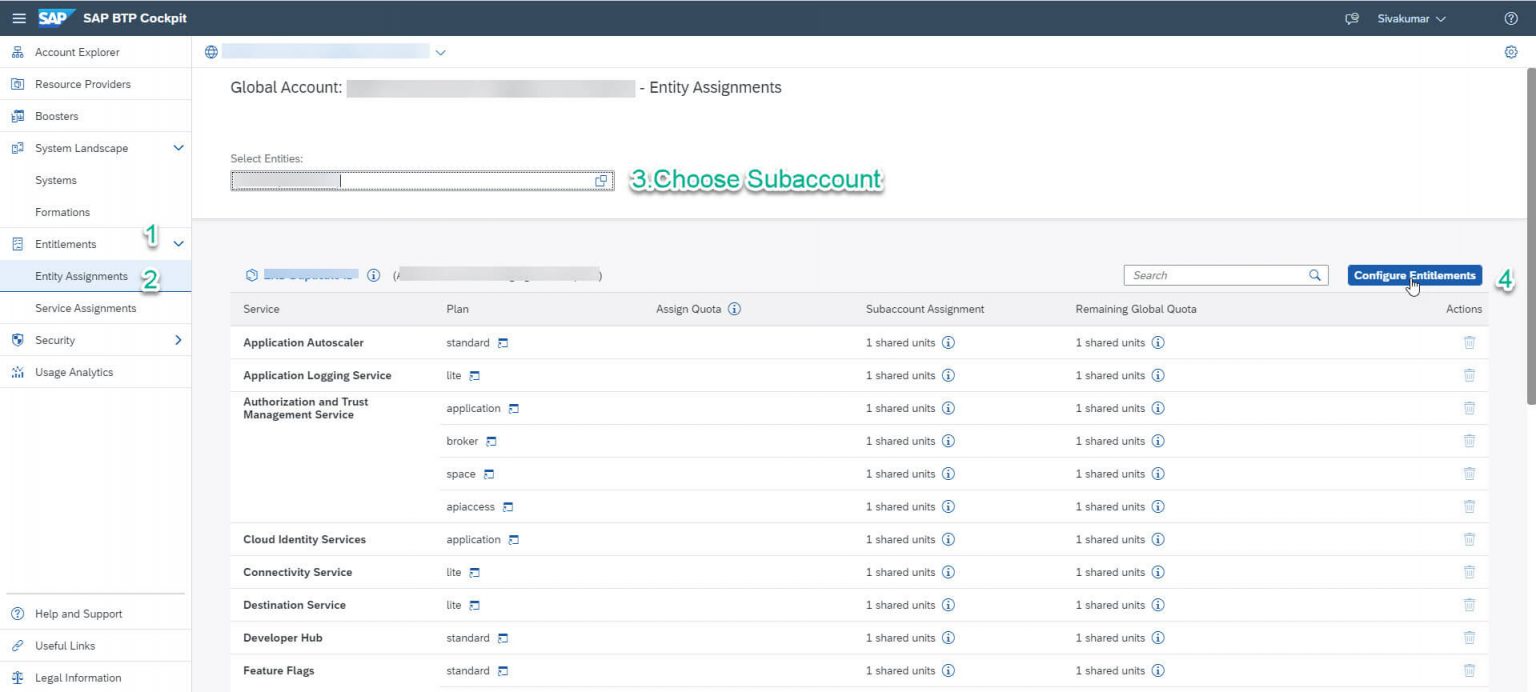Image resolution: width=1536 pixels, height=692 pixels.
Task: Open Usage Analytics from the sidebar
Action: click(72, 371)
